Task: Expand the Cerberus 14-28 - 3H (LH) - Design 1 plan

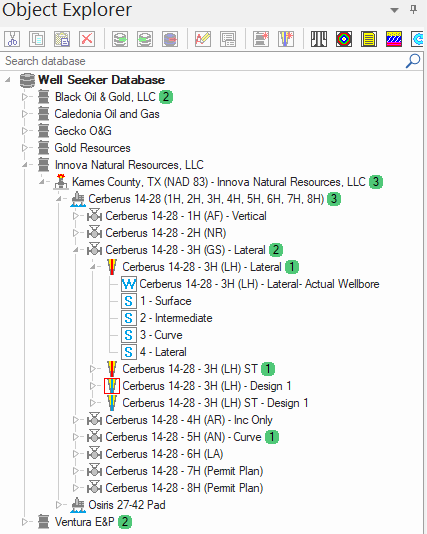Action: click(93, 386)
